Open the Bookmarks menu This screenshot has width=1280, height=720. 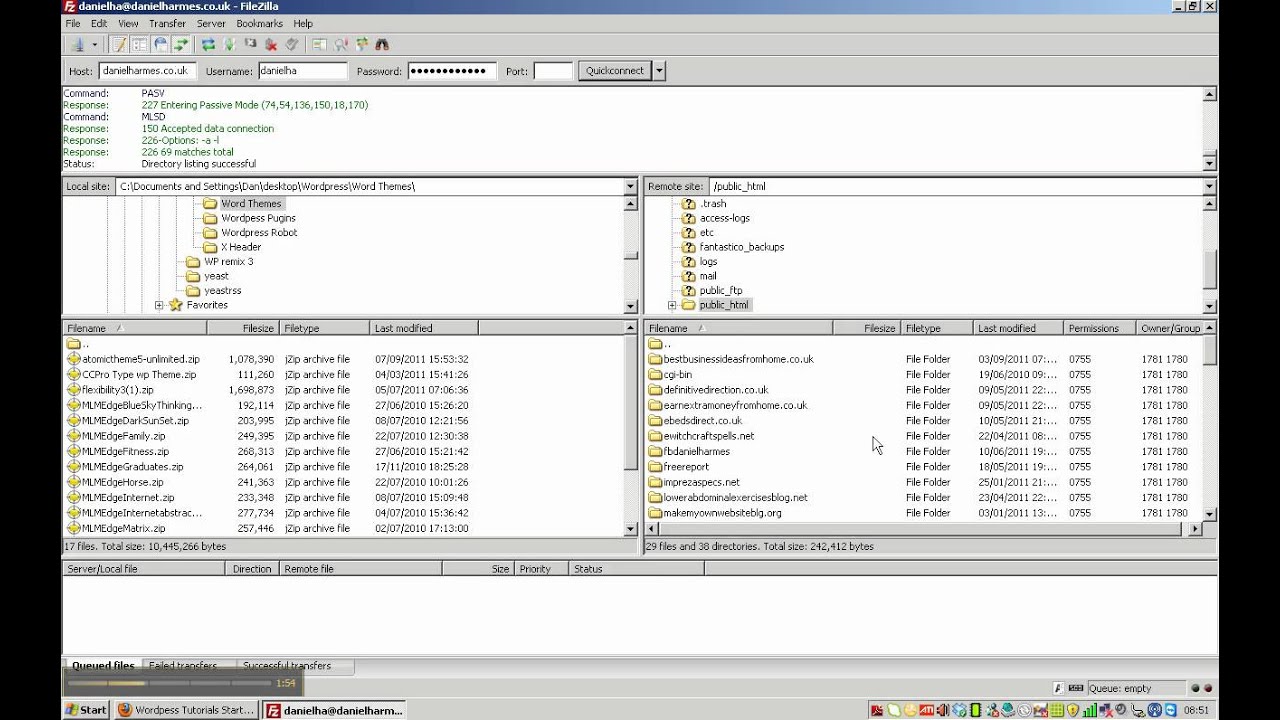[260, 23]
